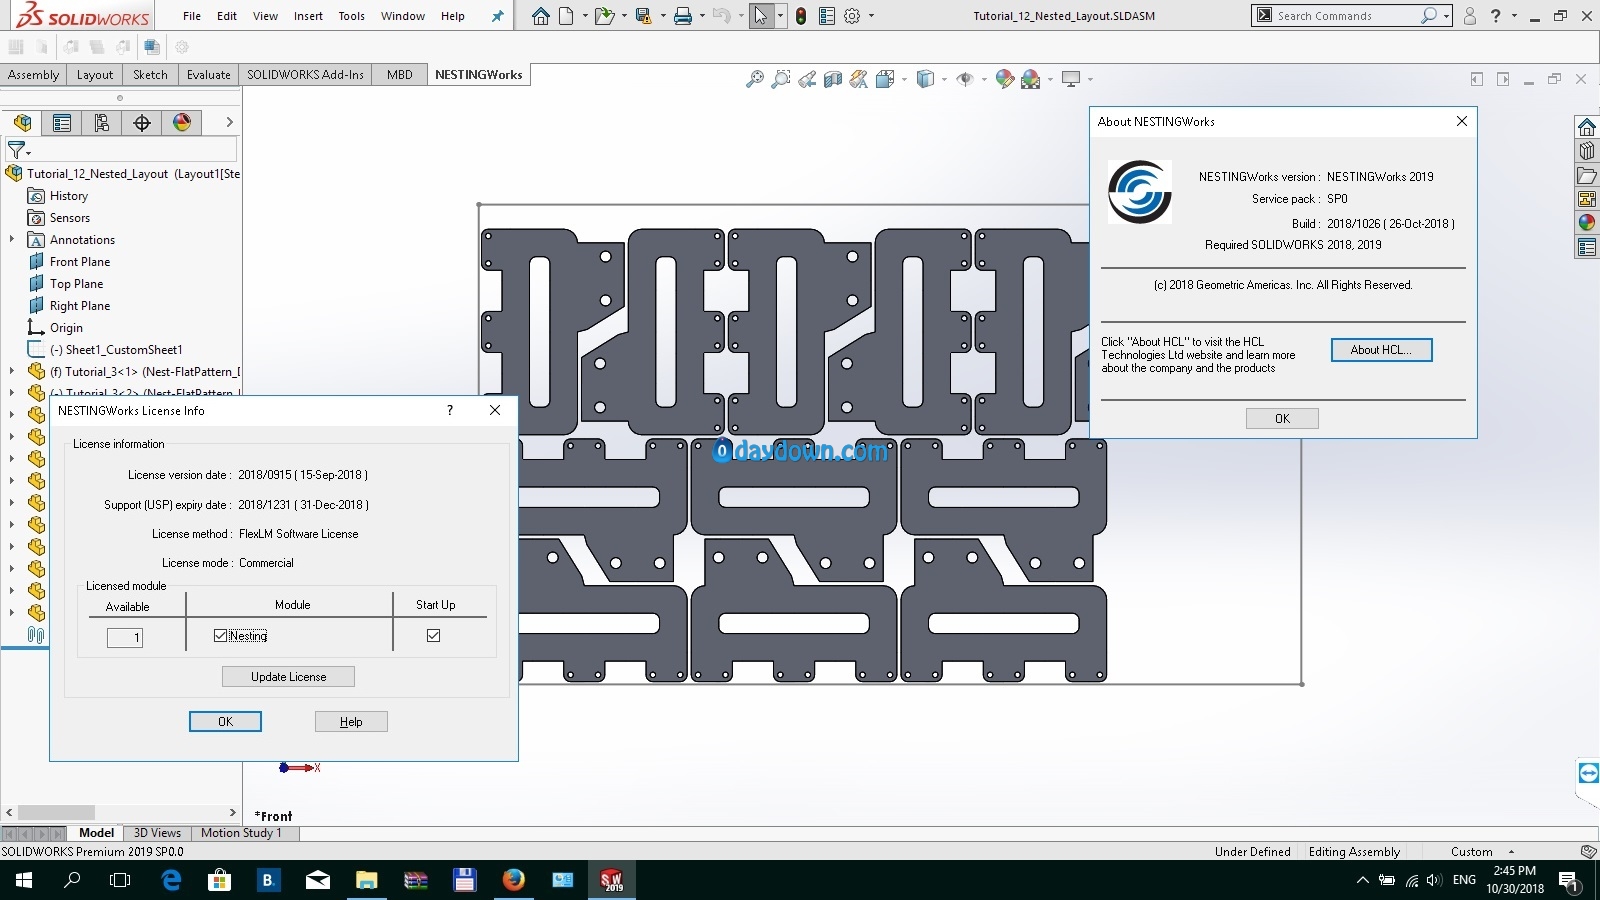The height and width of the screenshot is (900, 1600).
Task: Toggle the Nesting module checkbox
Action: [x=220, y=636]
